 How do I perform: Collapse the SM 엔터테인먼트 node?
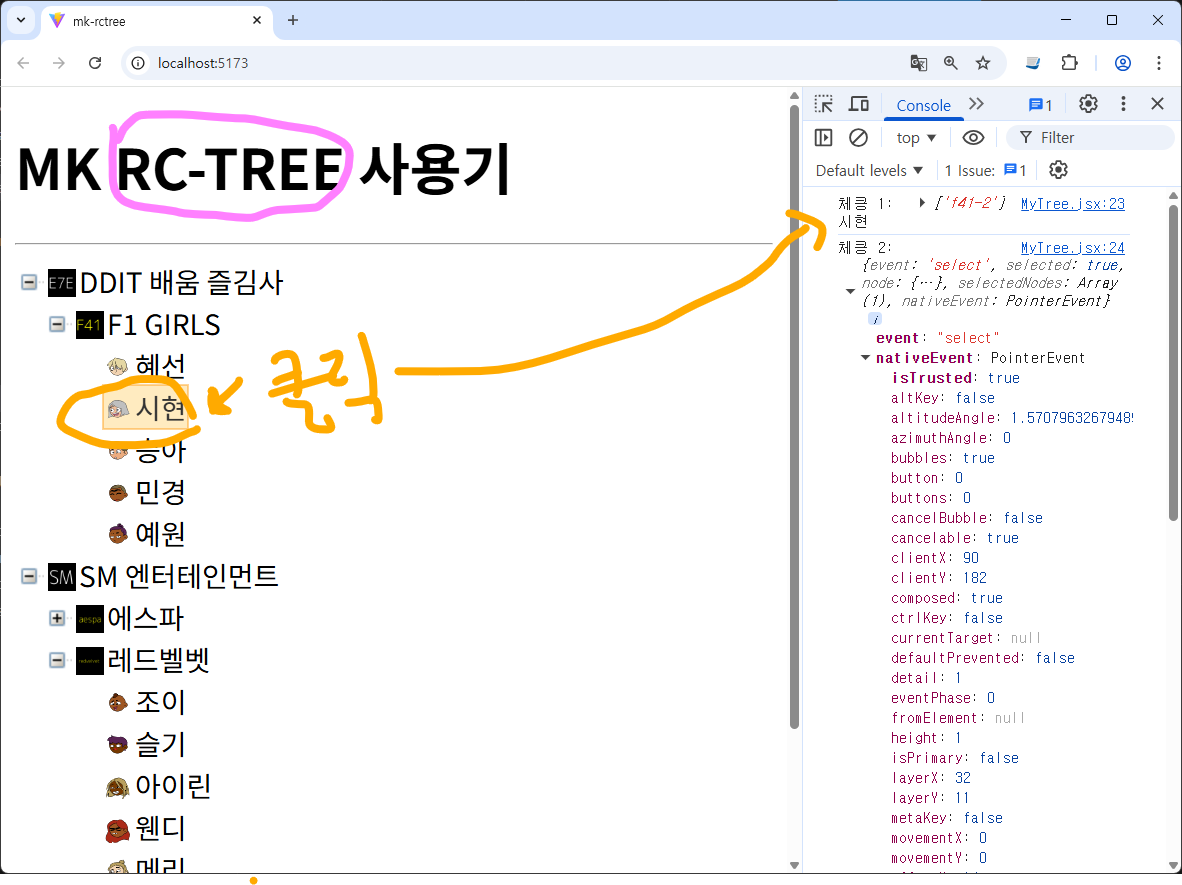click(x=29, y=577)
